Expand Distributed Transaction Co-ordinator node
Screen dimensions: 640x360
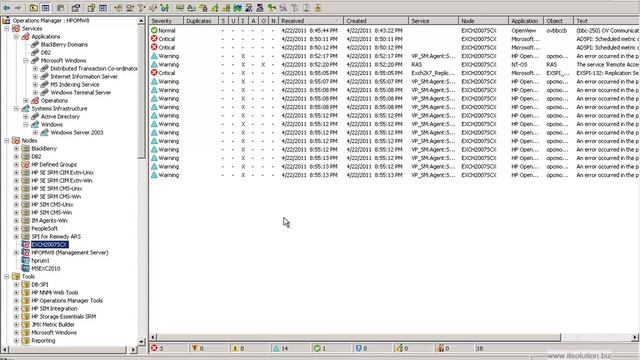click(x=35, y=69)
